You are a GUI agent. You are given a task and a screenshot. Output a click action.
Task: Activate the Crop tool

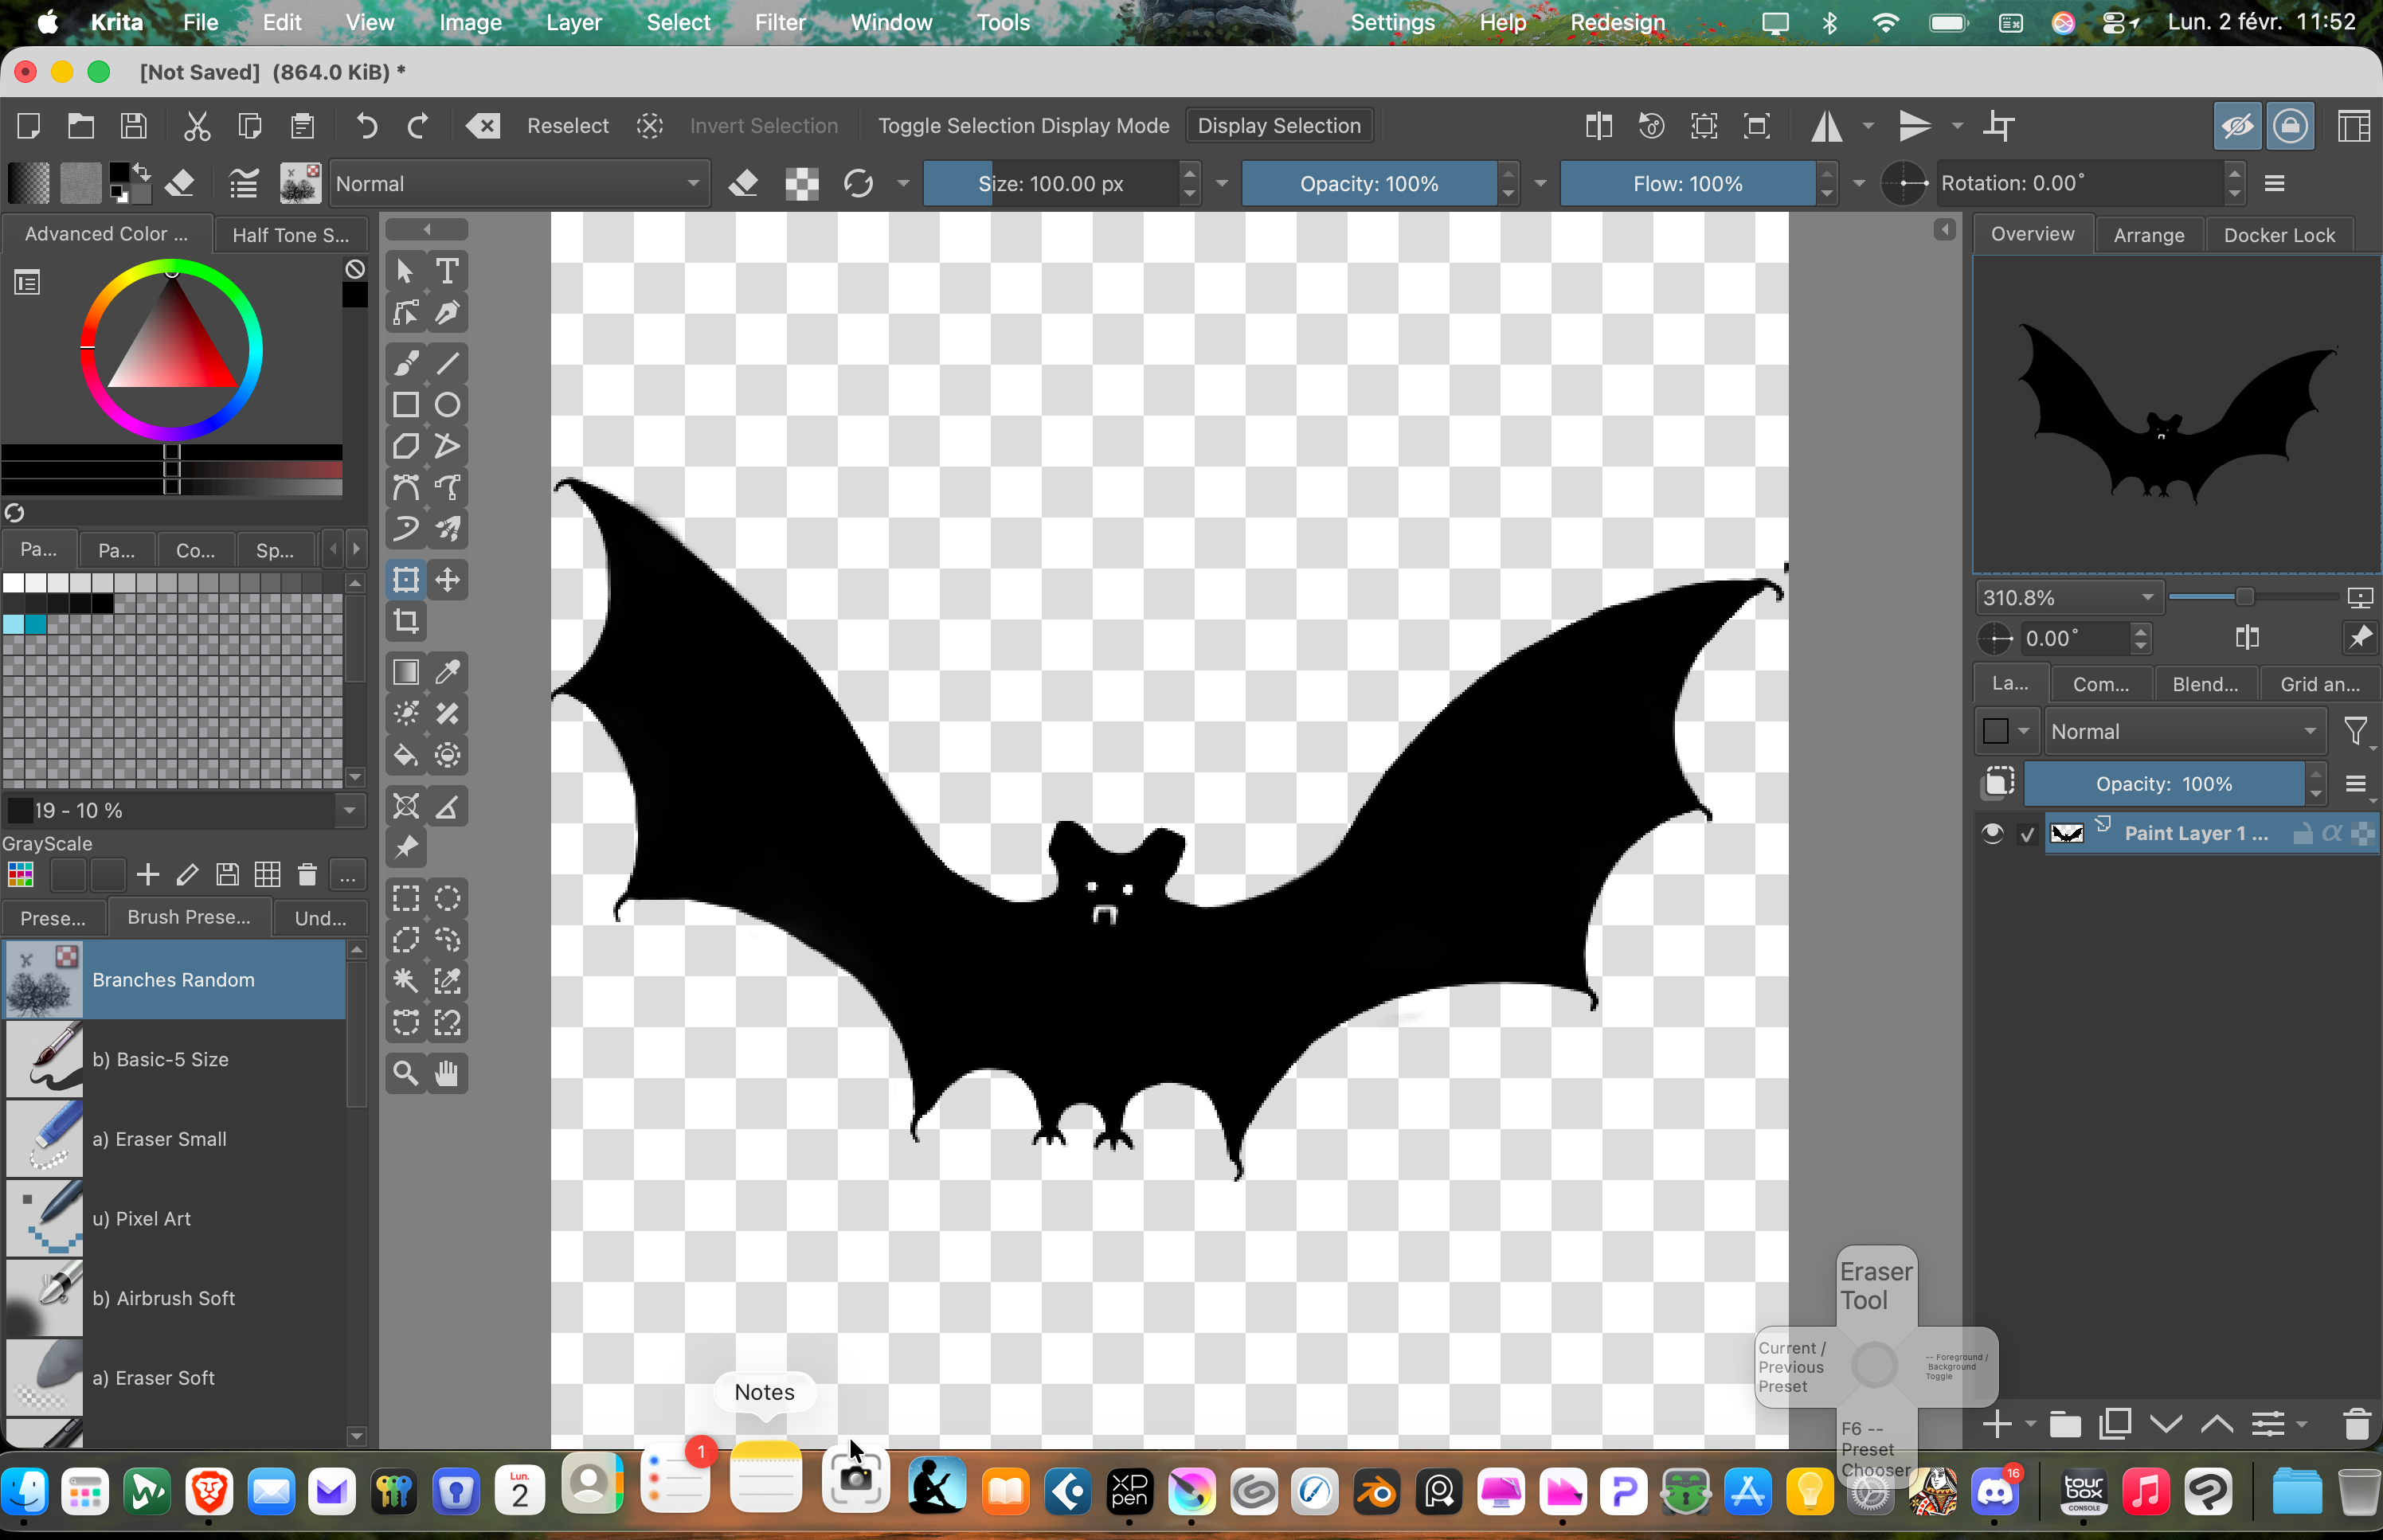pos(406,622)
